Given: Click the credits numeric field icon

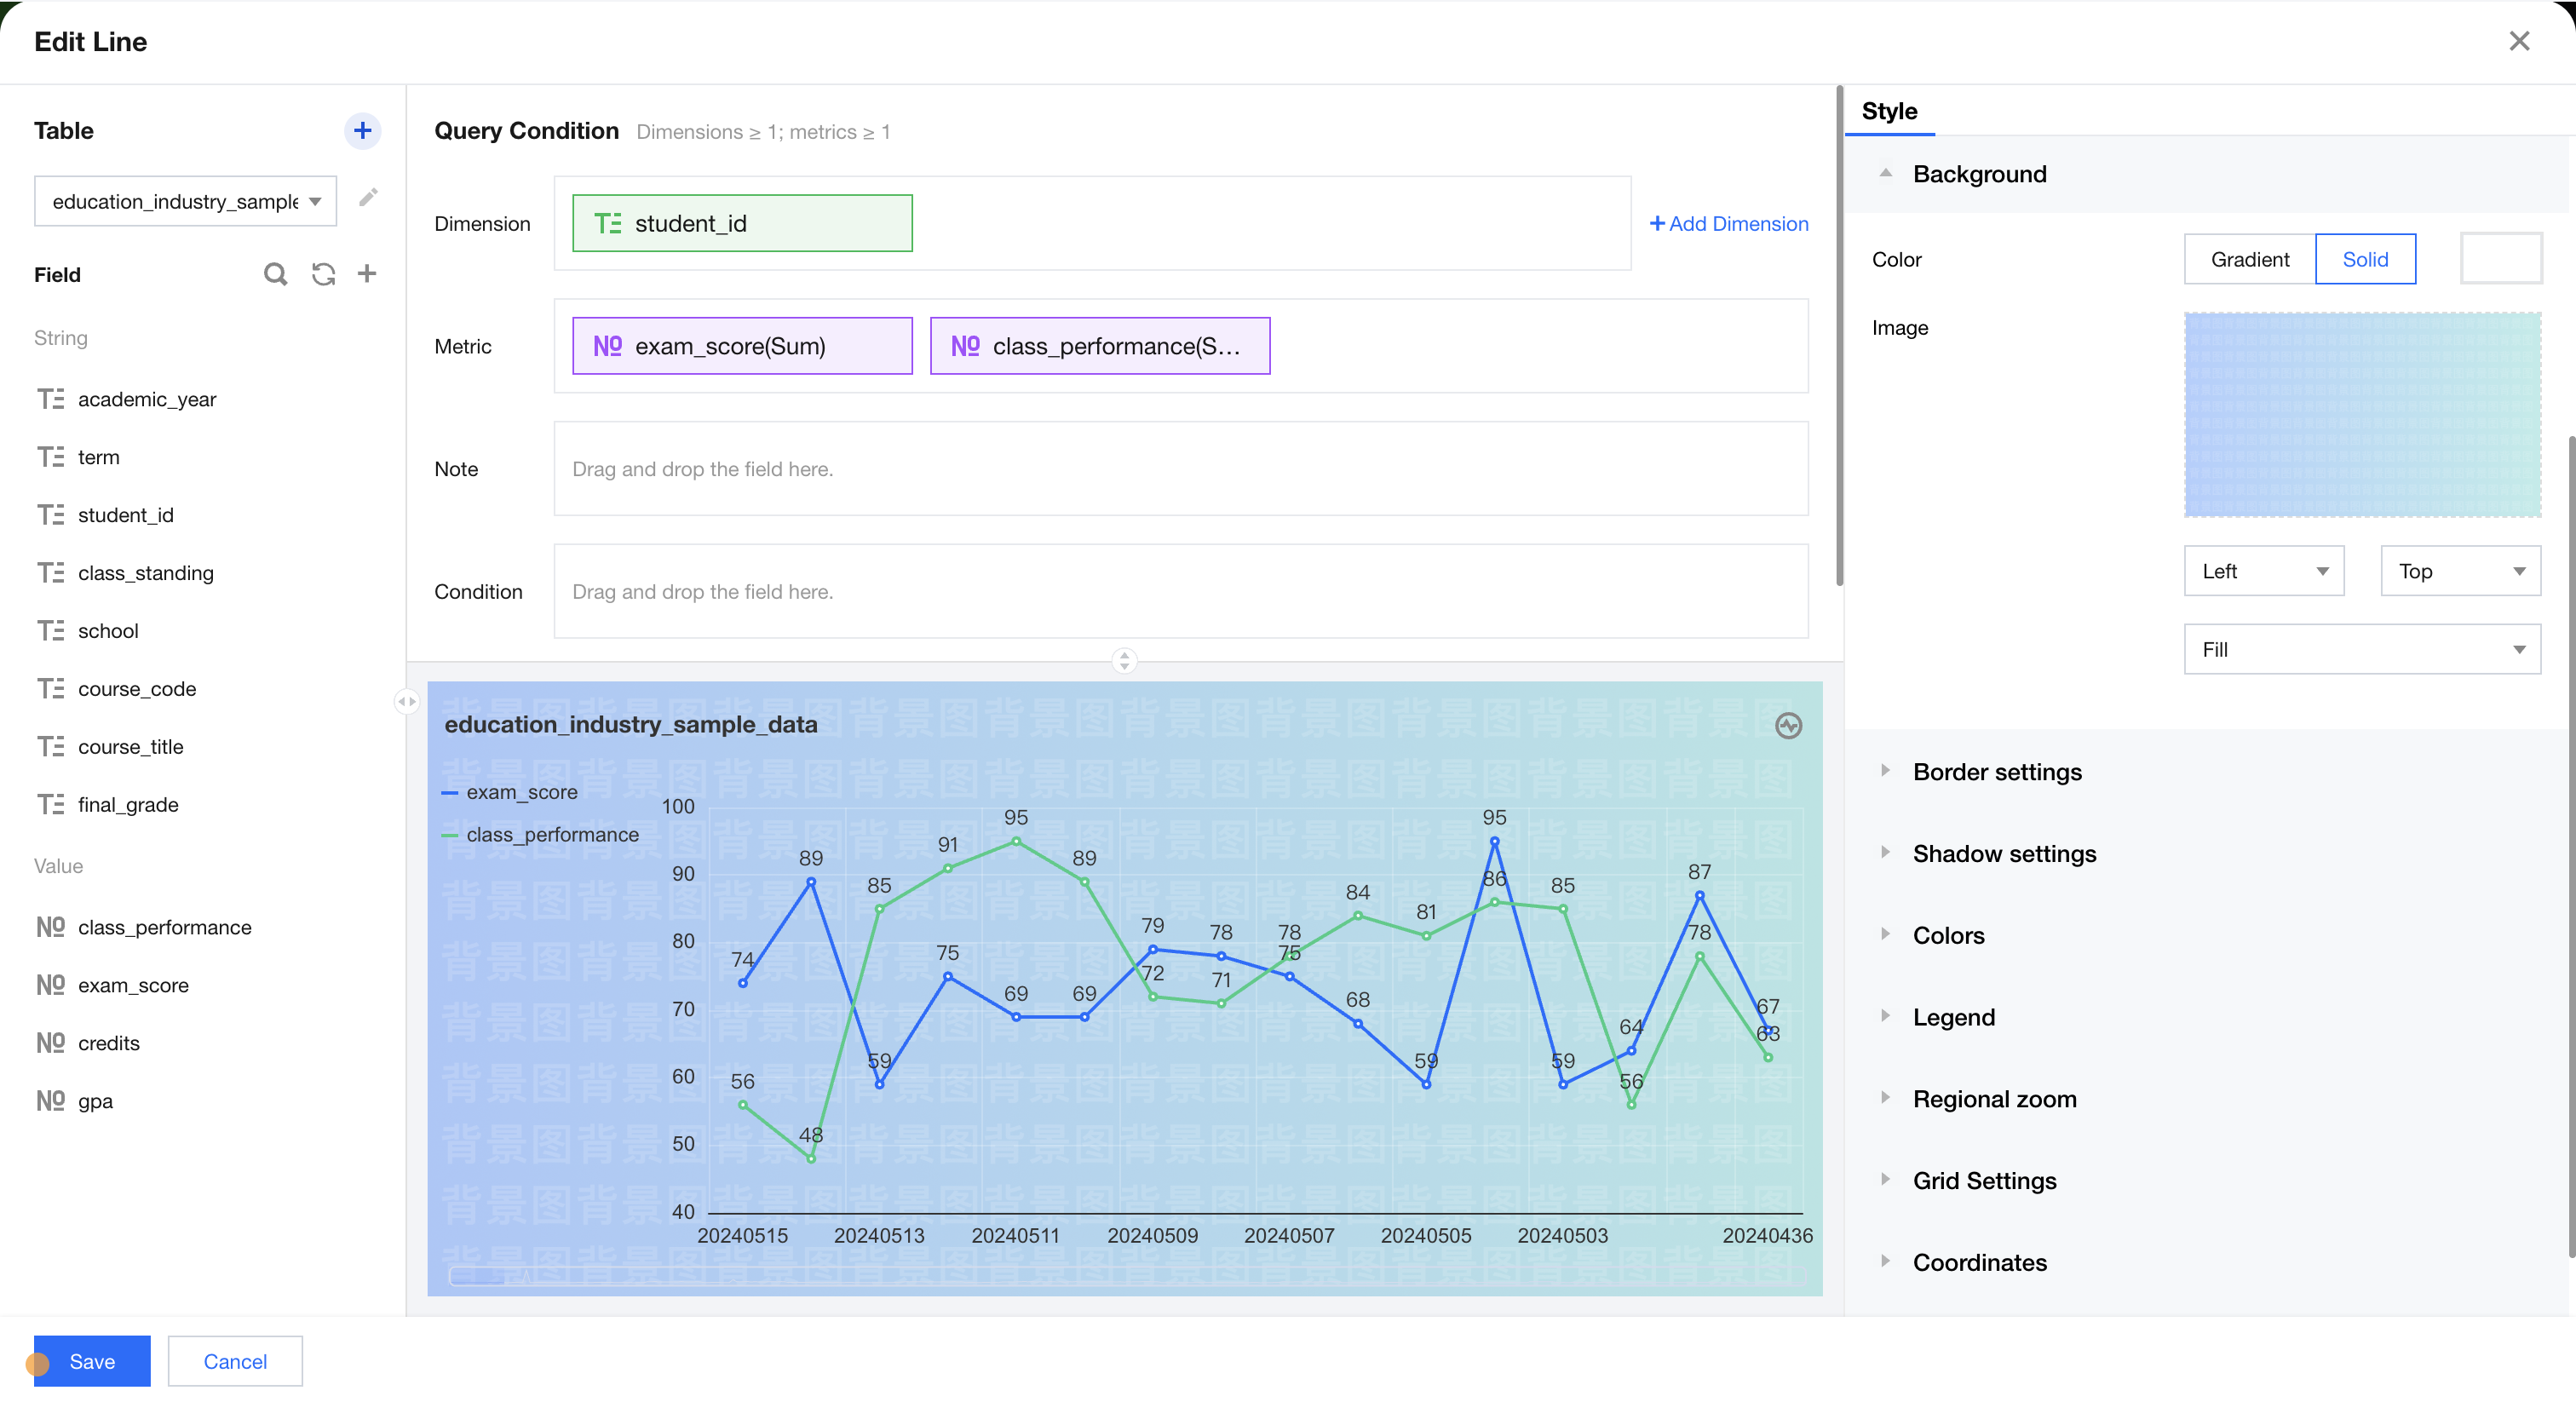Looking at the screenshot, I should pyautogui.click(x=50, y=1043).
